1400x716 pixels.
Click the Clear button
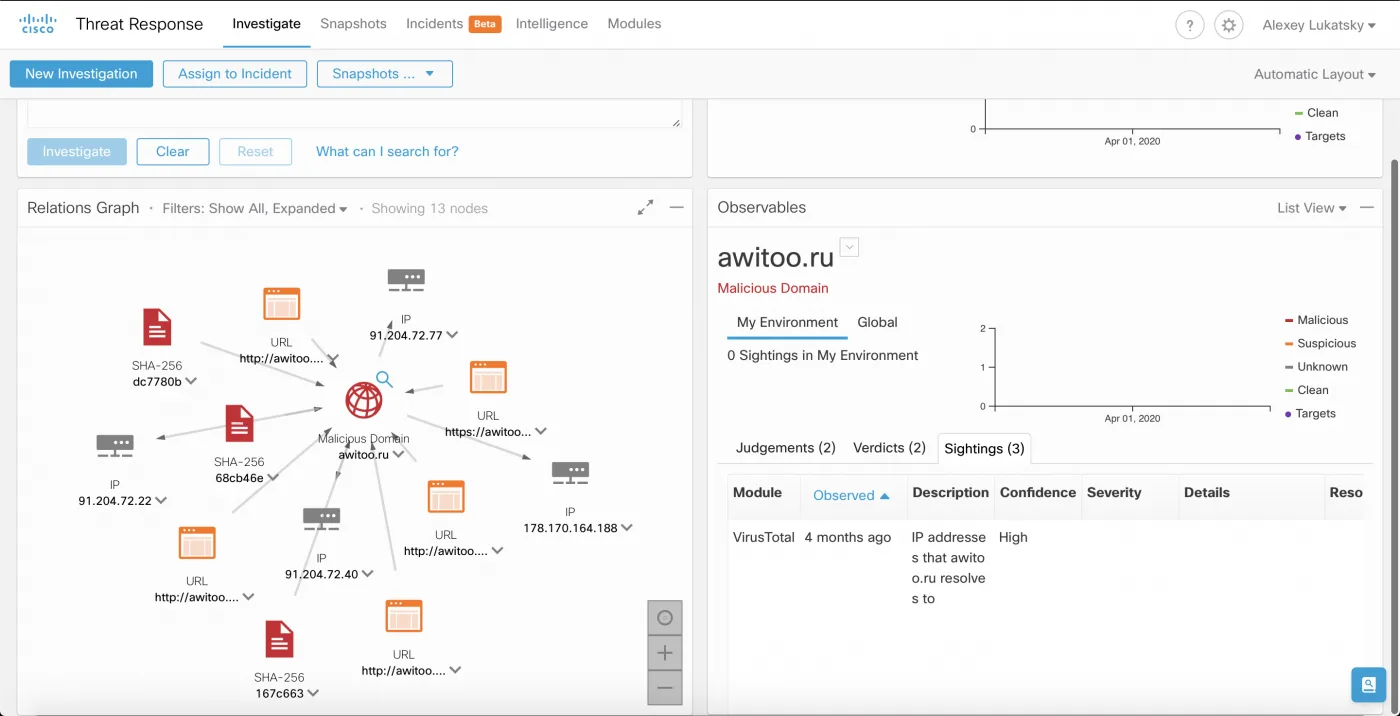[x=172, y=152]
